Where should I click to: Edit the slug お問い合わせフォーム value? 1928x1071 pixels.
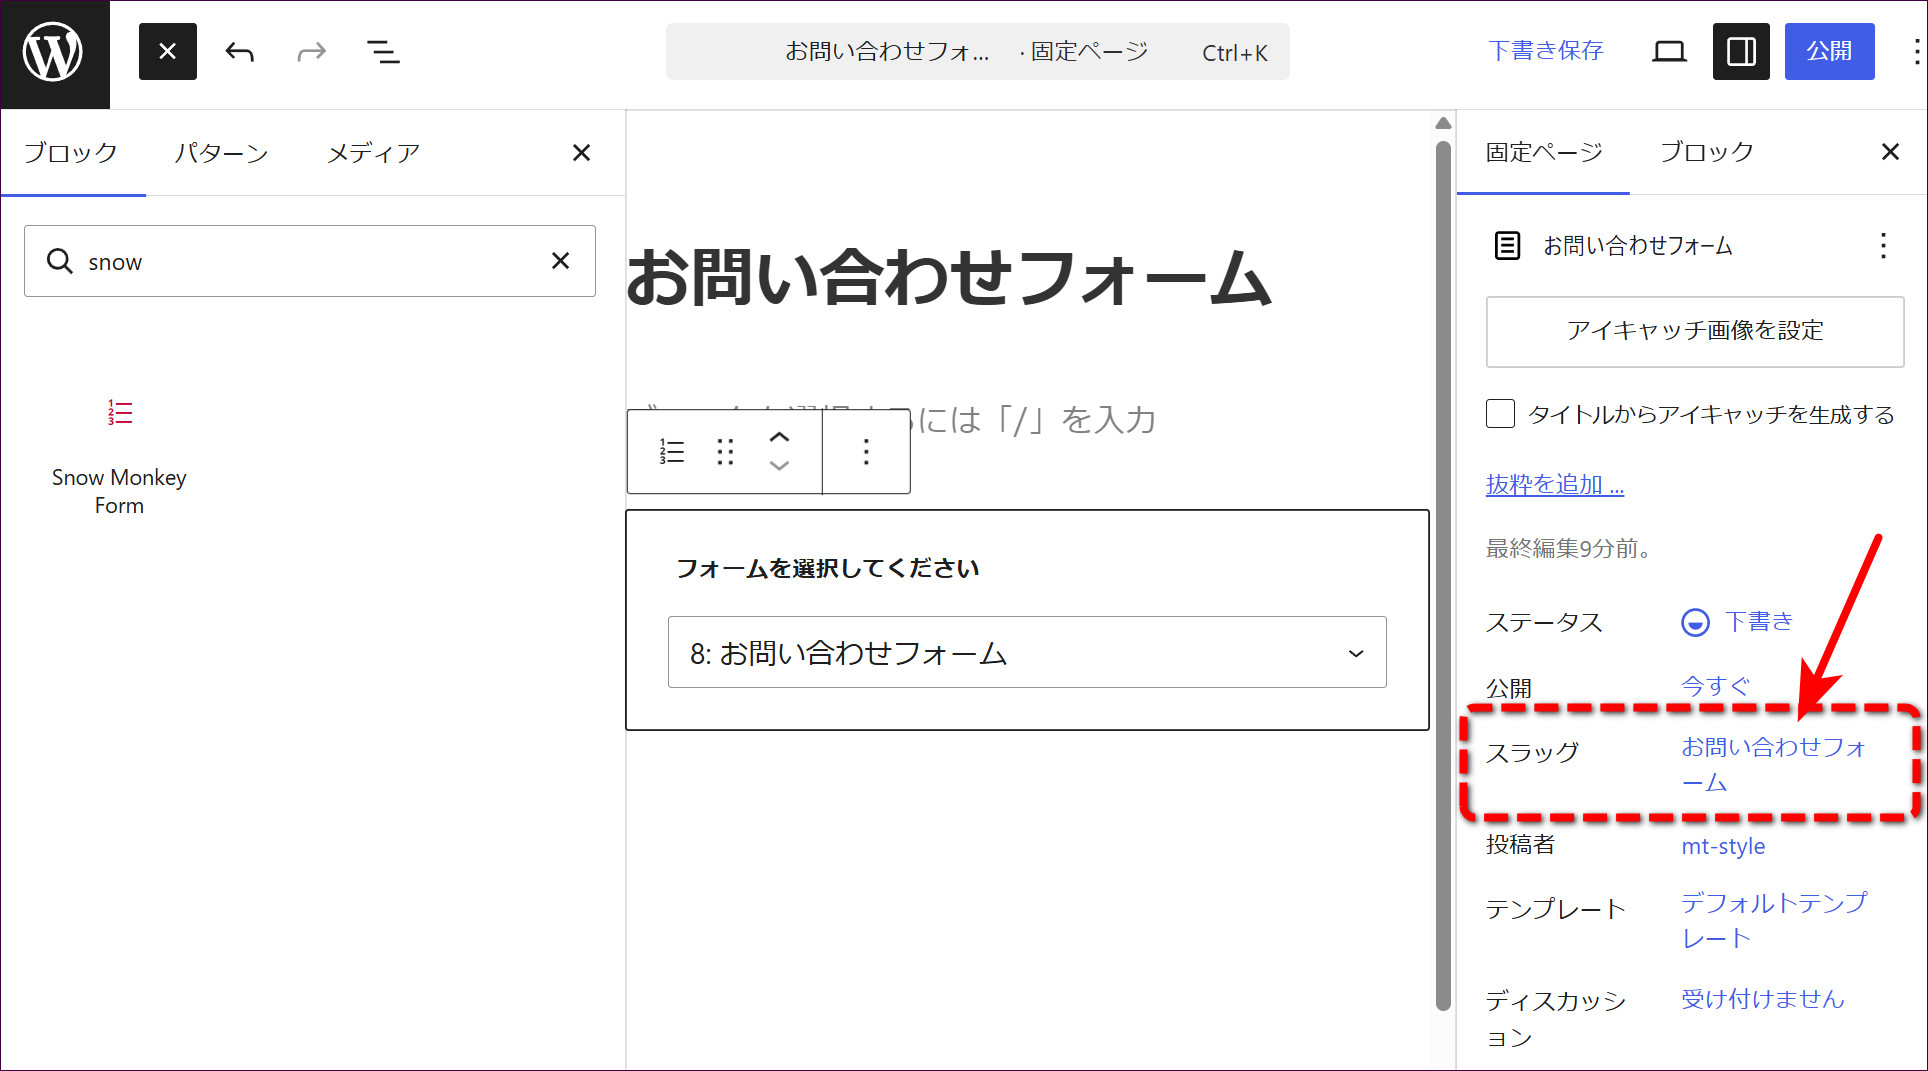point(1774,765)
